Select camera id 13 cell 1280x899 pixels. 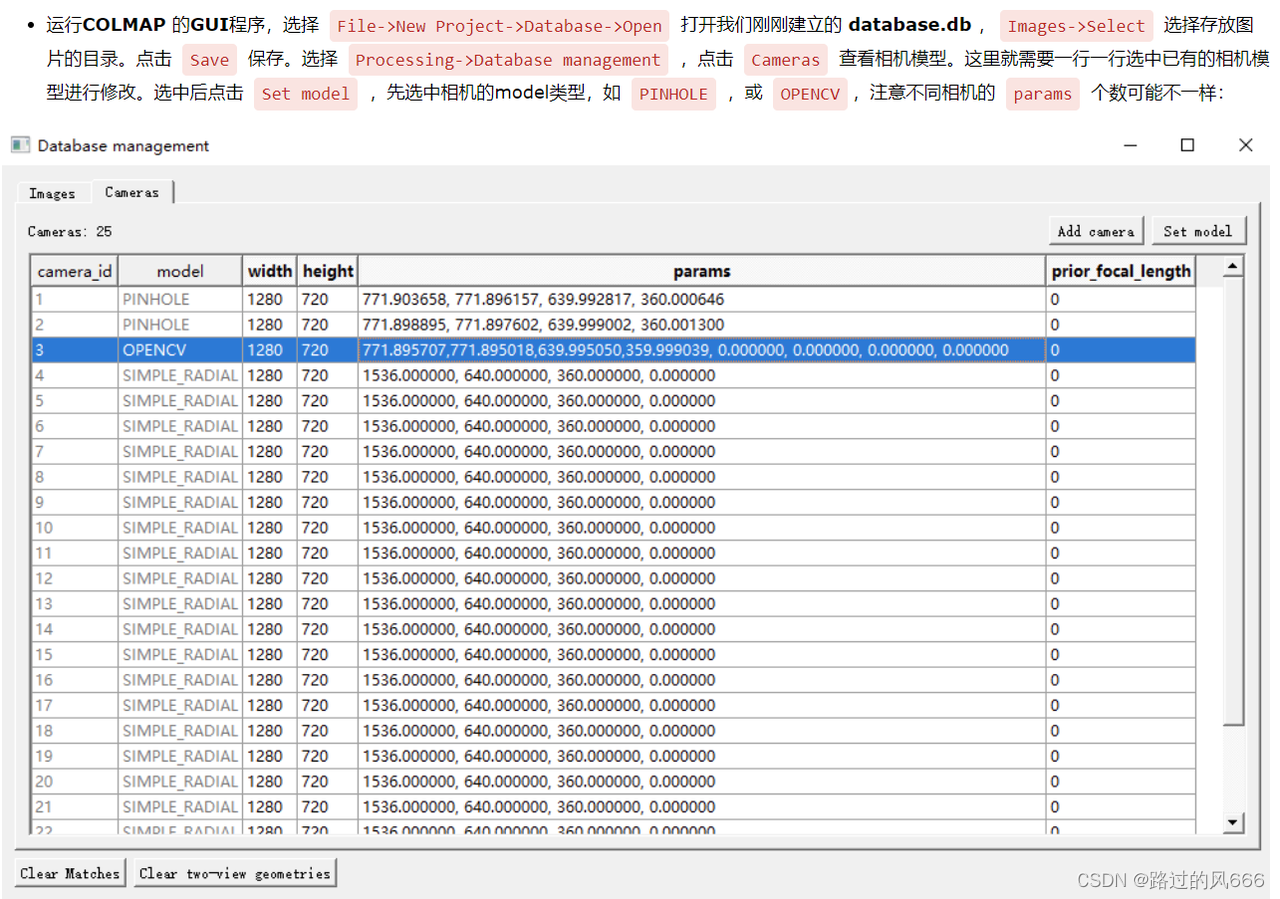pyautogui.click(x=75, y=604)
